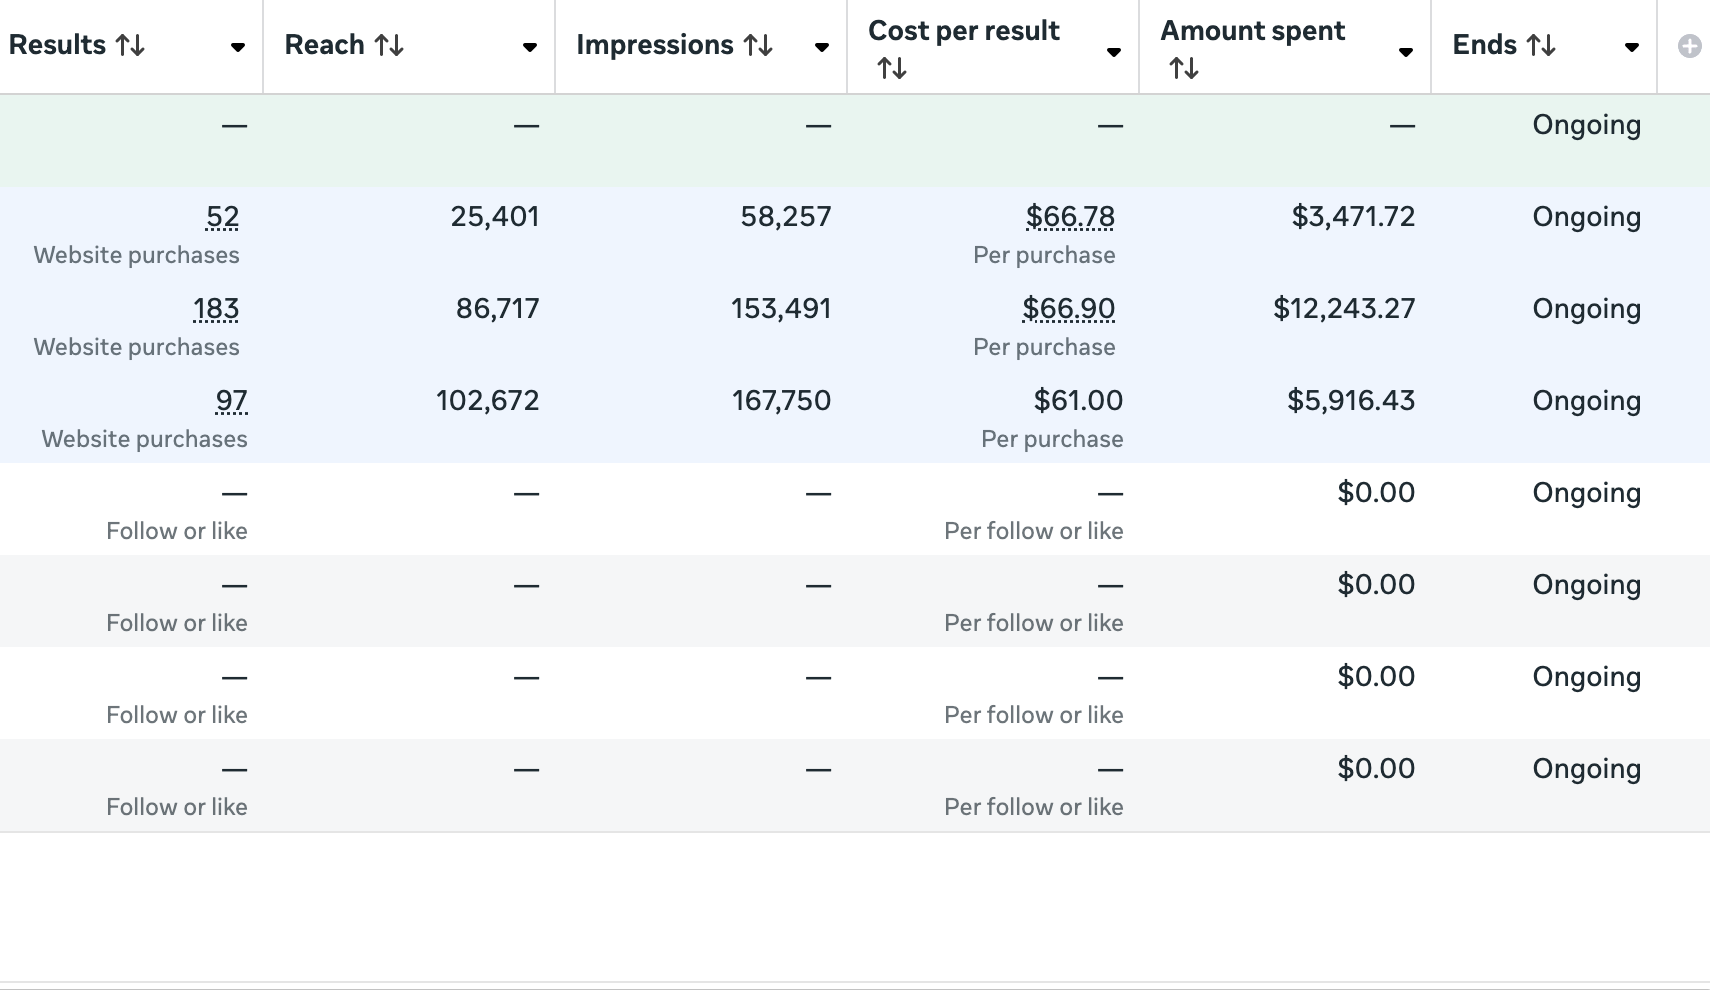1710x990 pixels.
Task: Select the $3,471.72 amount spent
Action: point(1353,217)
